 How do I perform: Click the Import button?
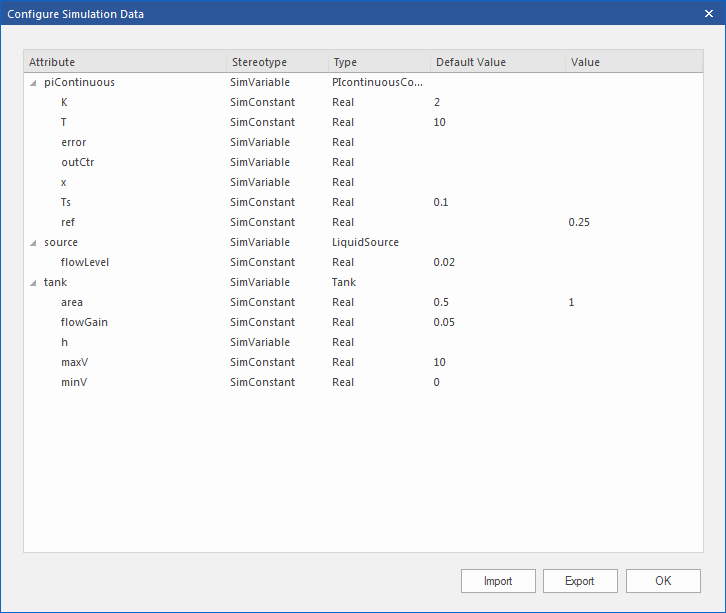tap(498, 581)
